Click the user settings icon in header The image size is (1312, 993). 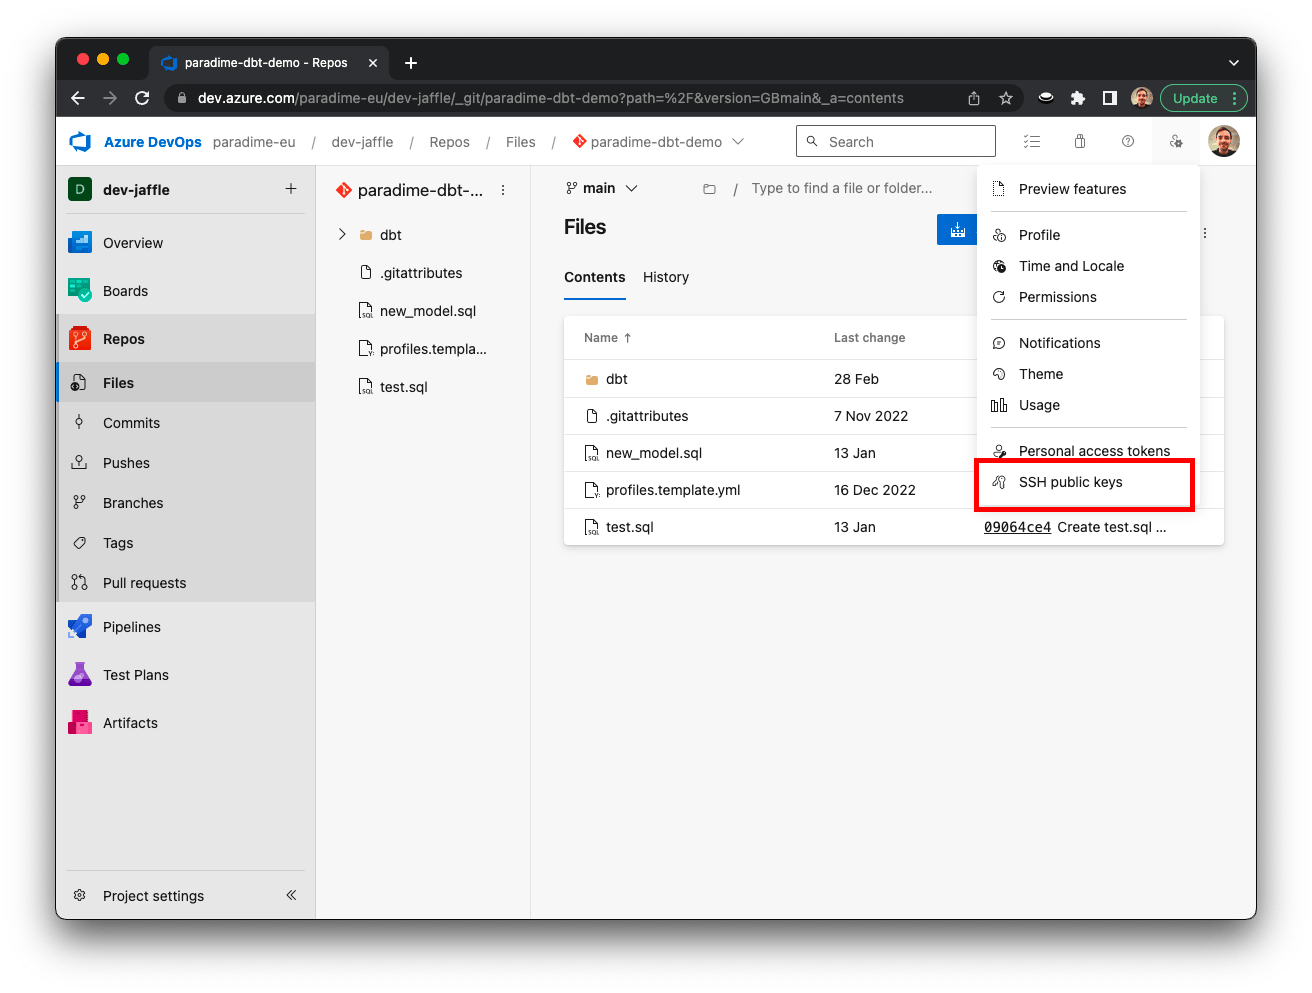coord(1176,142)
